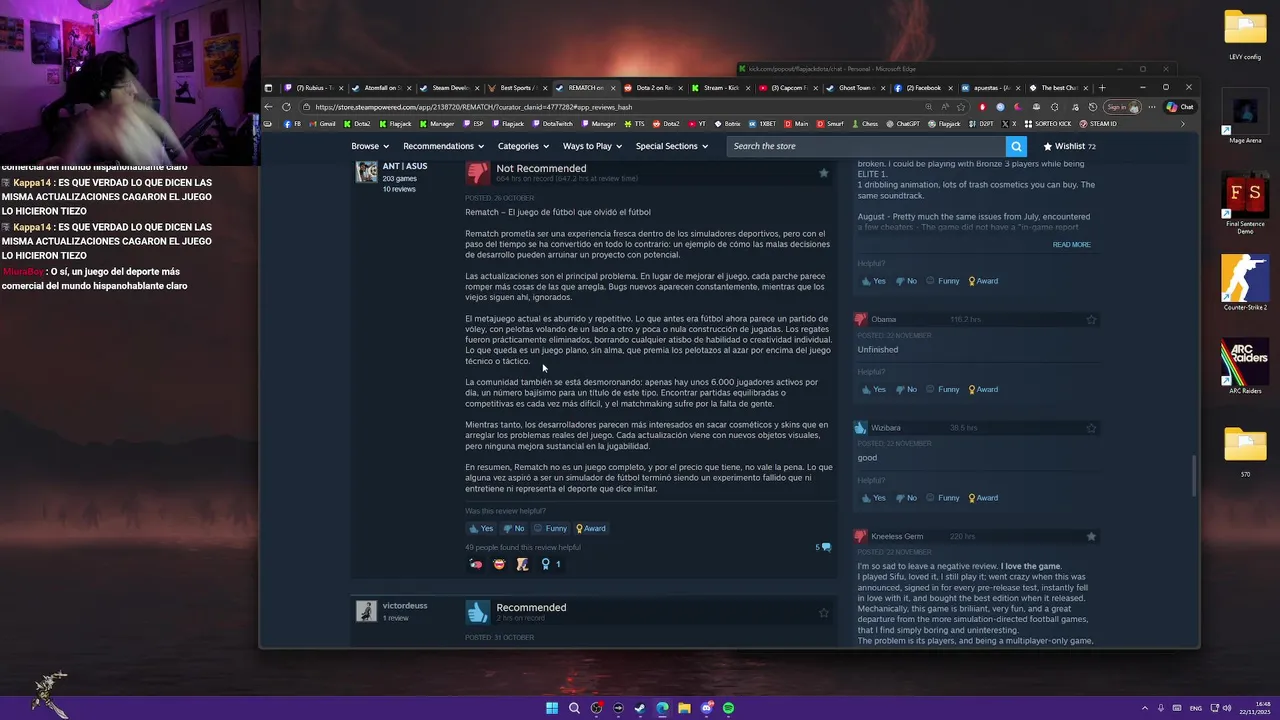Open the Final Sentence Demo desktop shortcut
The height and width of the screenshot is (720, 1280).
coord(1245,203)
